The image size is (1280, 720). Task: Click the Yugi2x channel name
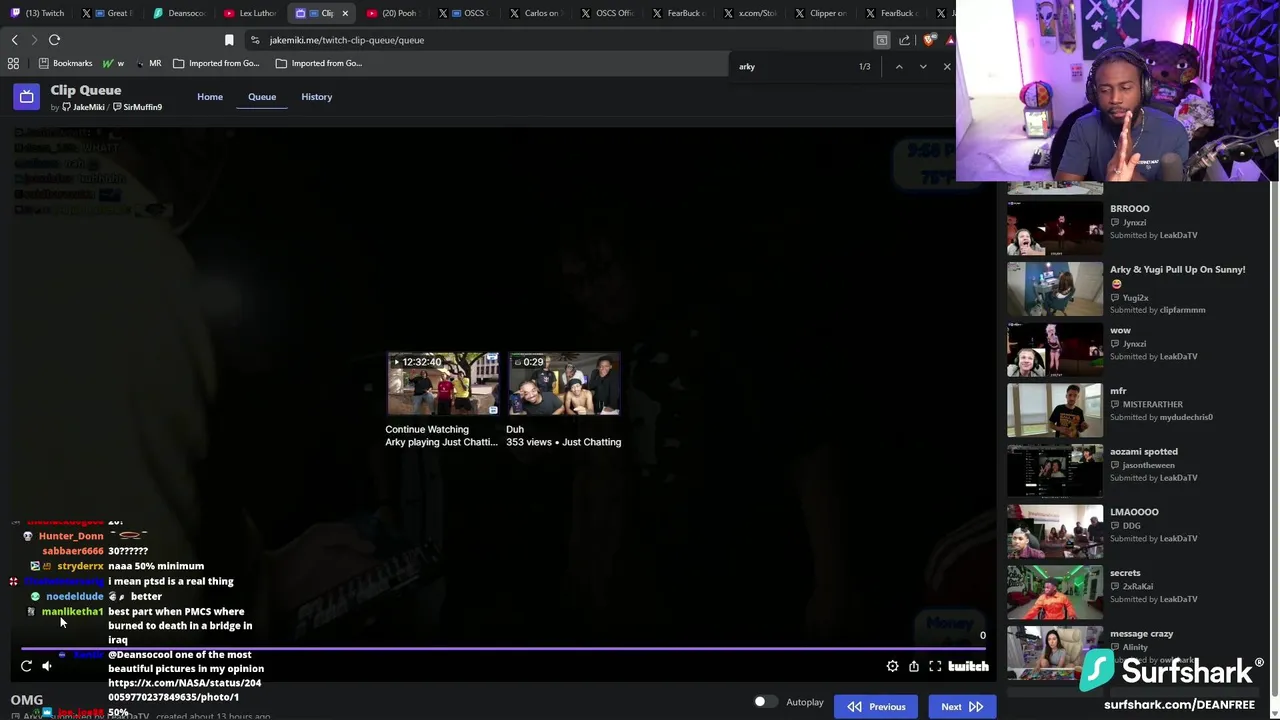click(x=1135, y=298)
